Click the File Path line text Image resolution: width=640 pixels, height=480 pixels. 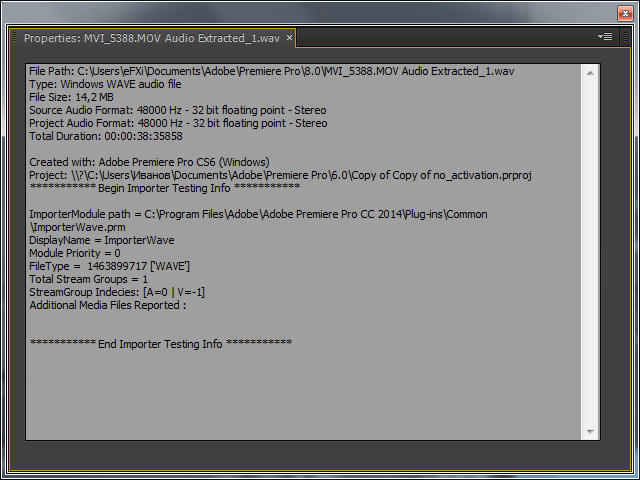pos(271,71)
